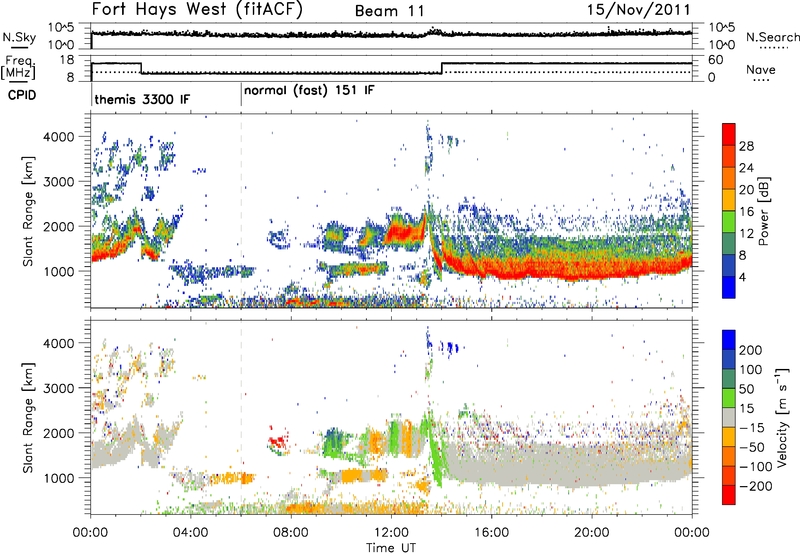Select the '-200' tick on Velocity colorbar

(756, 486)
